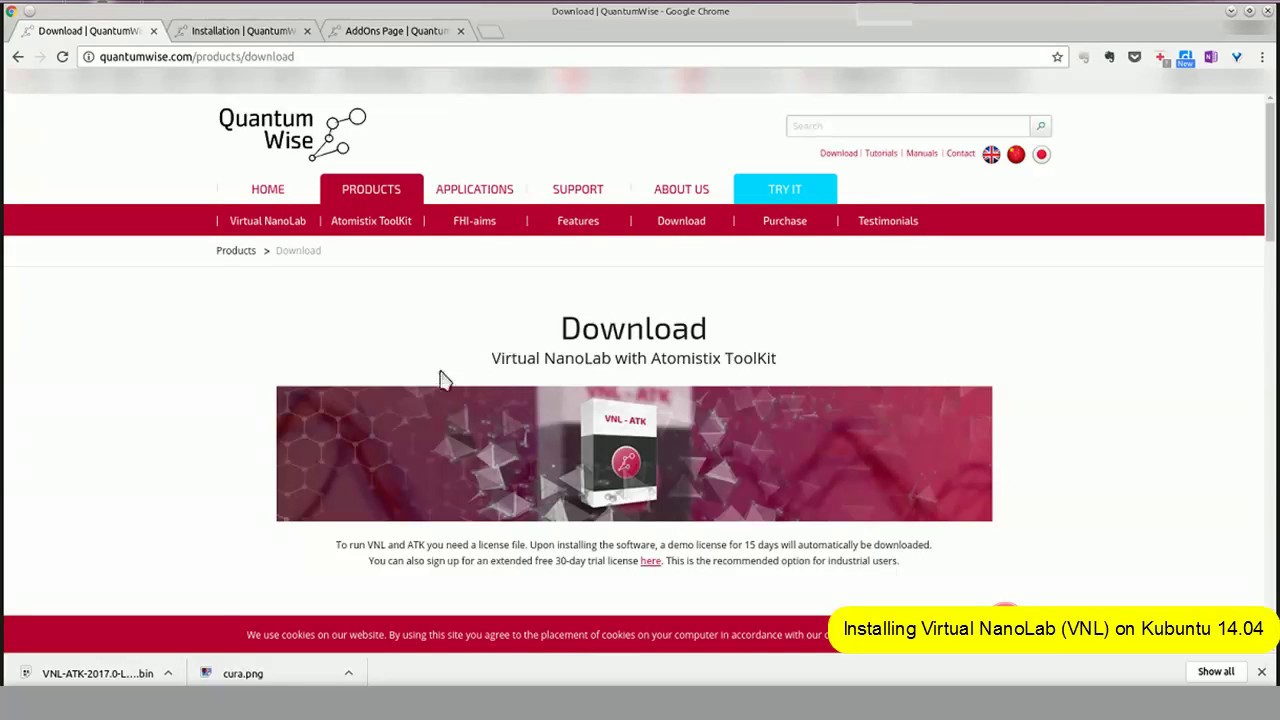The width and height of the screenshot is (1280, 720).
Task: Expand options for cura.png download
Action: click(x=348, y=673)
